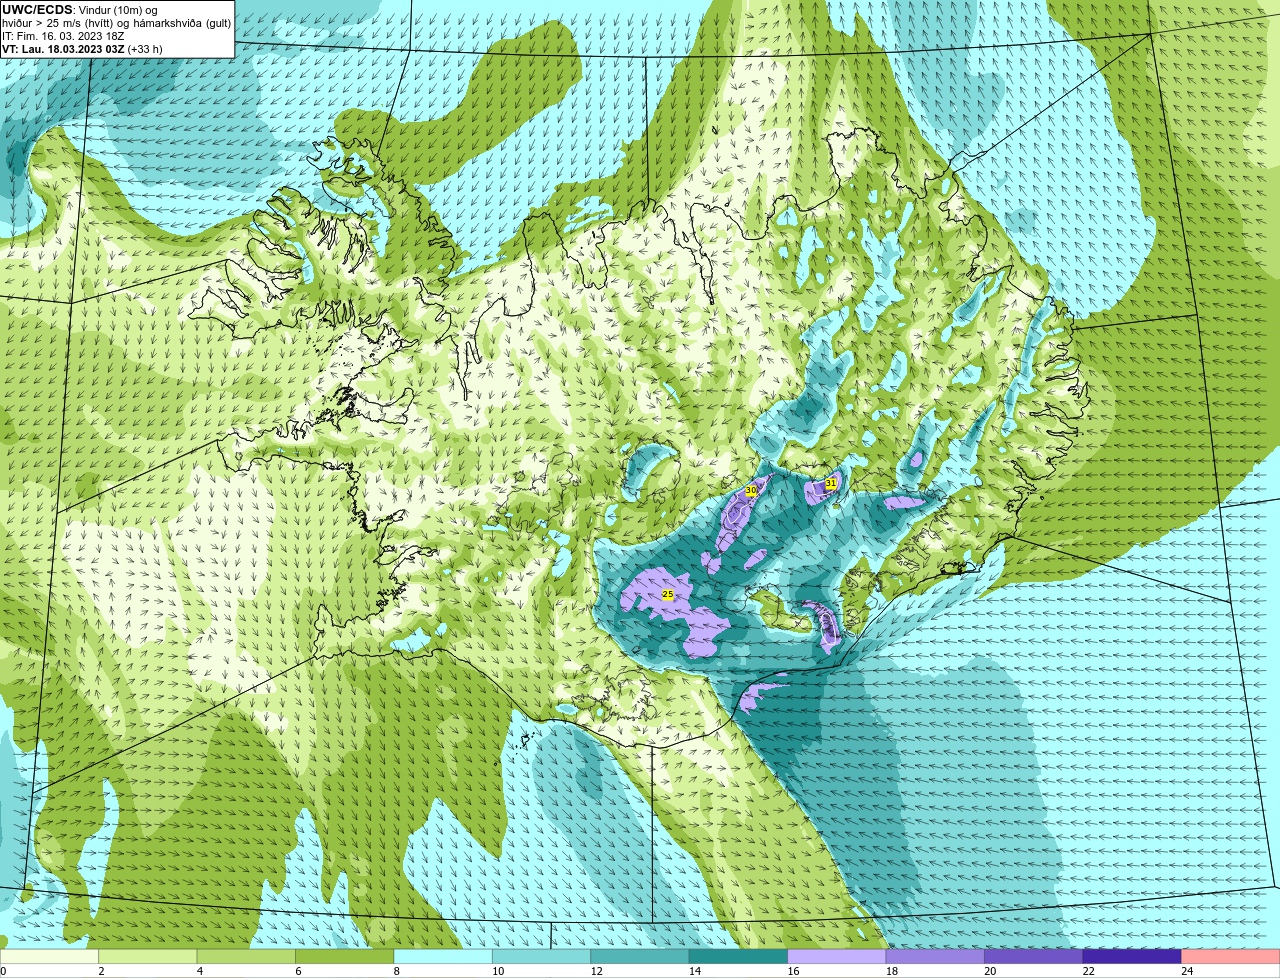Select the pink above-24 m/s legend swatch
1280x978 pixels.
pos(1231,957)
